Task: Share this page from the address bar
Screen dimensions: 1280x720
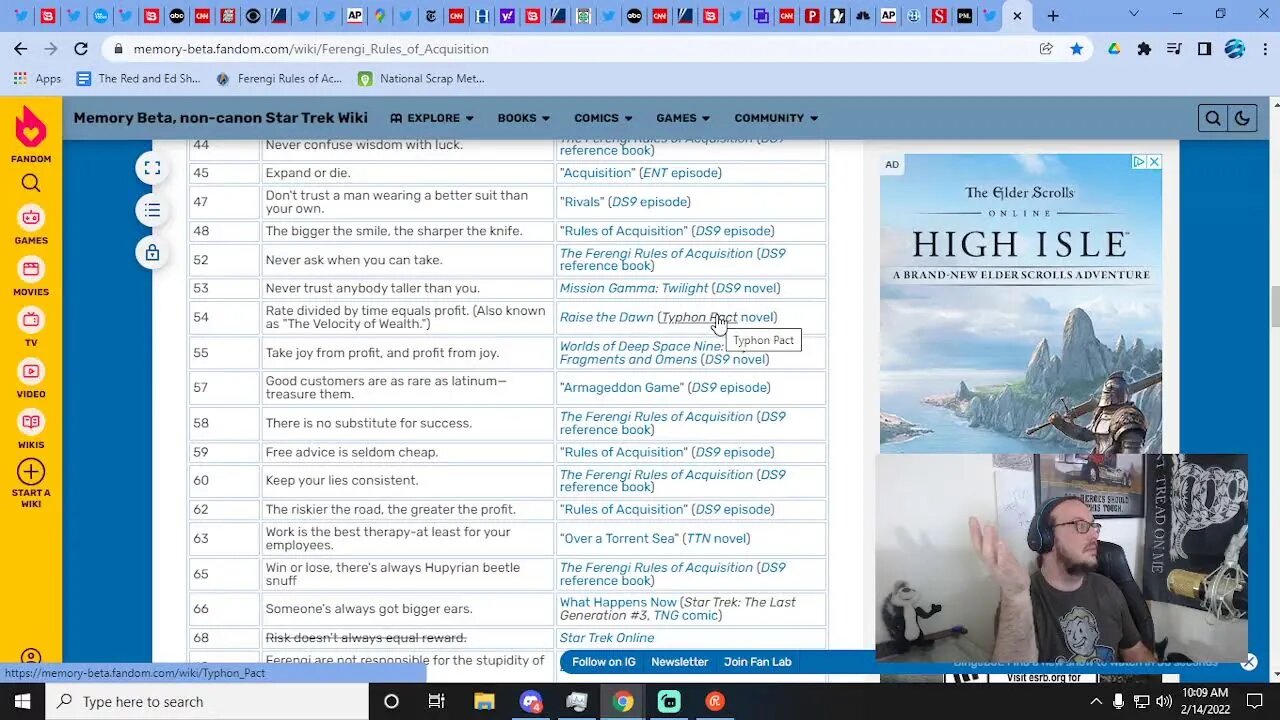Action: click(x=1046, y=48)
